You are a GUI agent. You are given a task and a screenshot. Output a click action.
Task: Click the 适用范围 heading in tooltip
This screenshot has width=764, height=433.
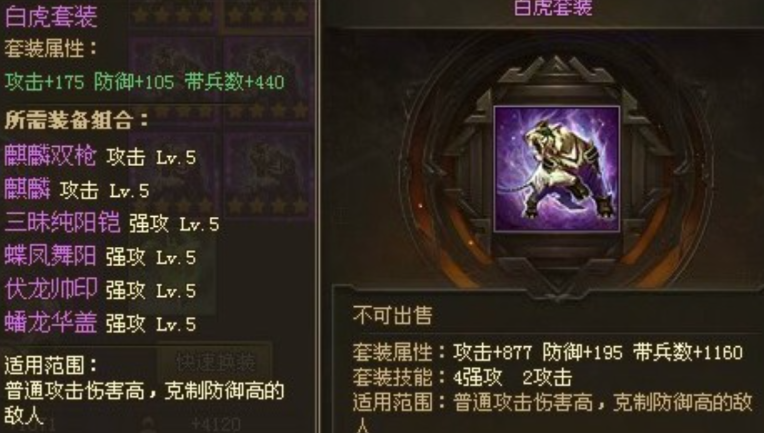[x=51, y=365]
